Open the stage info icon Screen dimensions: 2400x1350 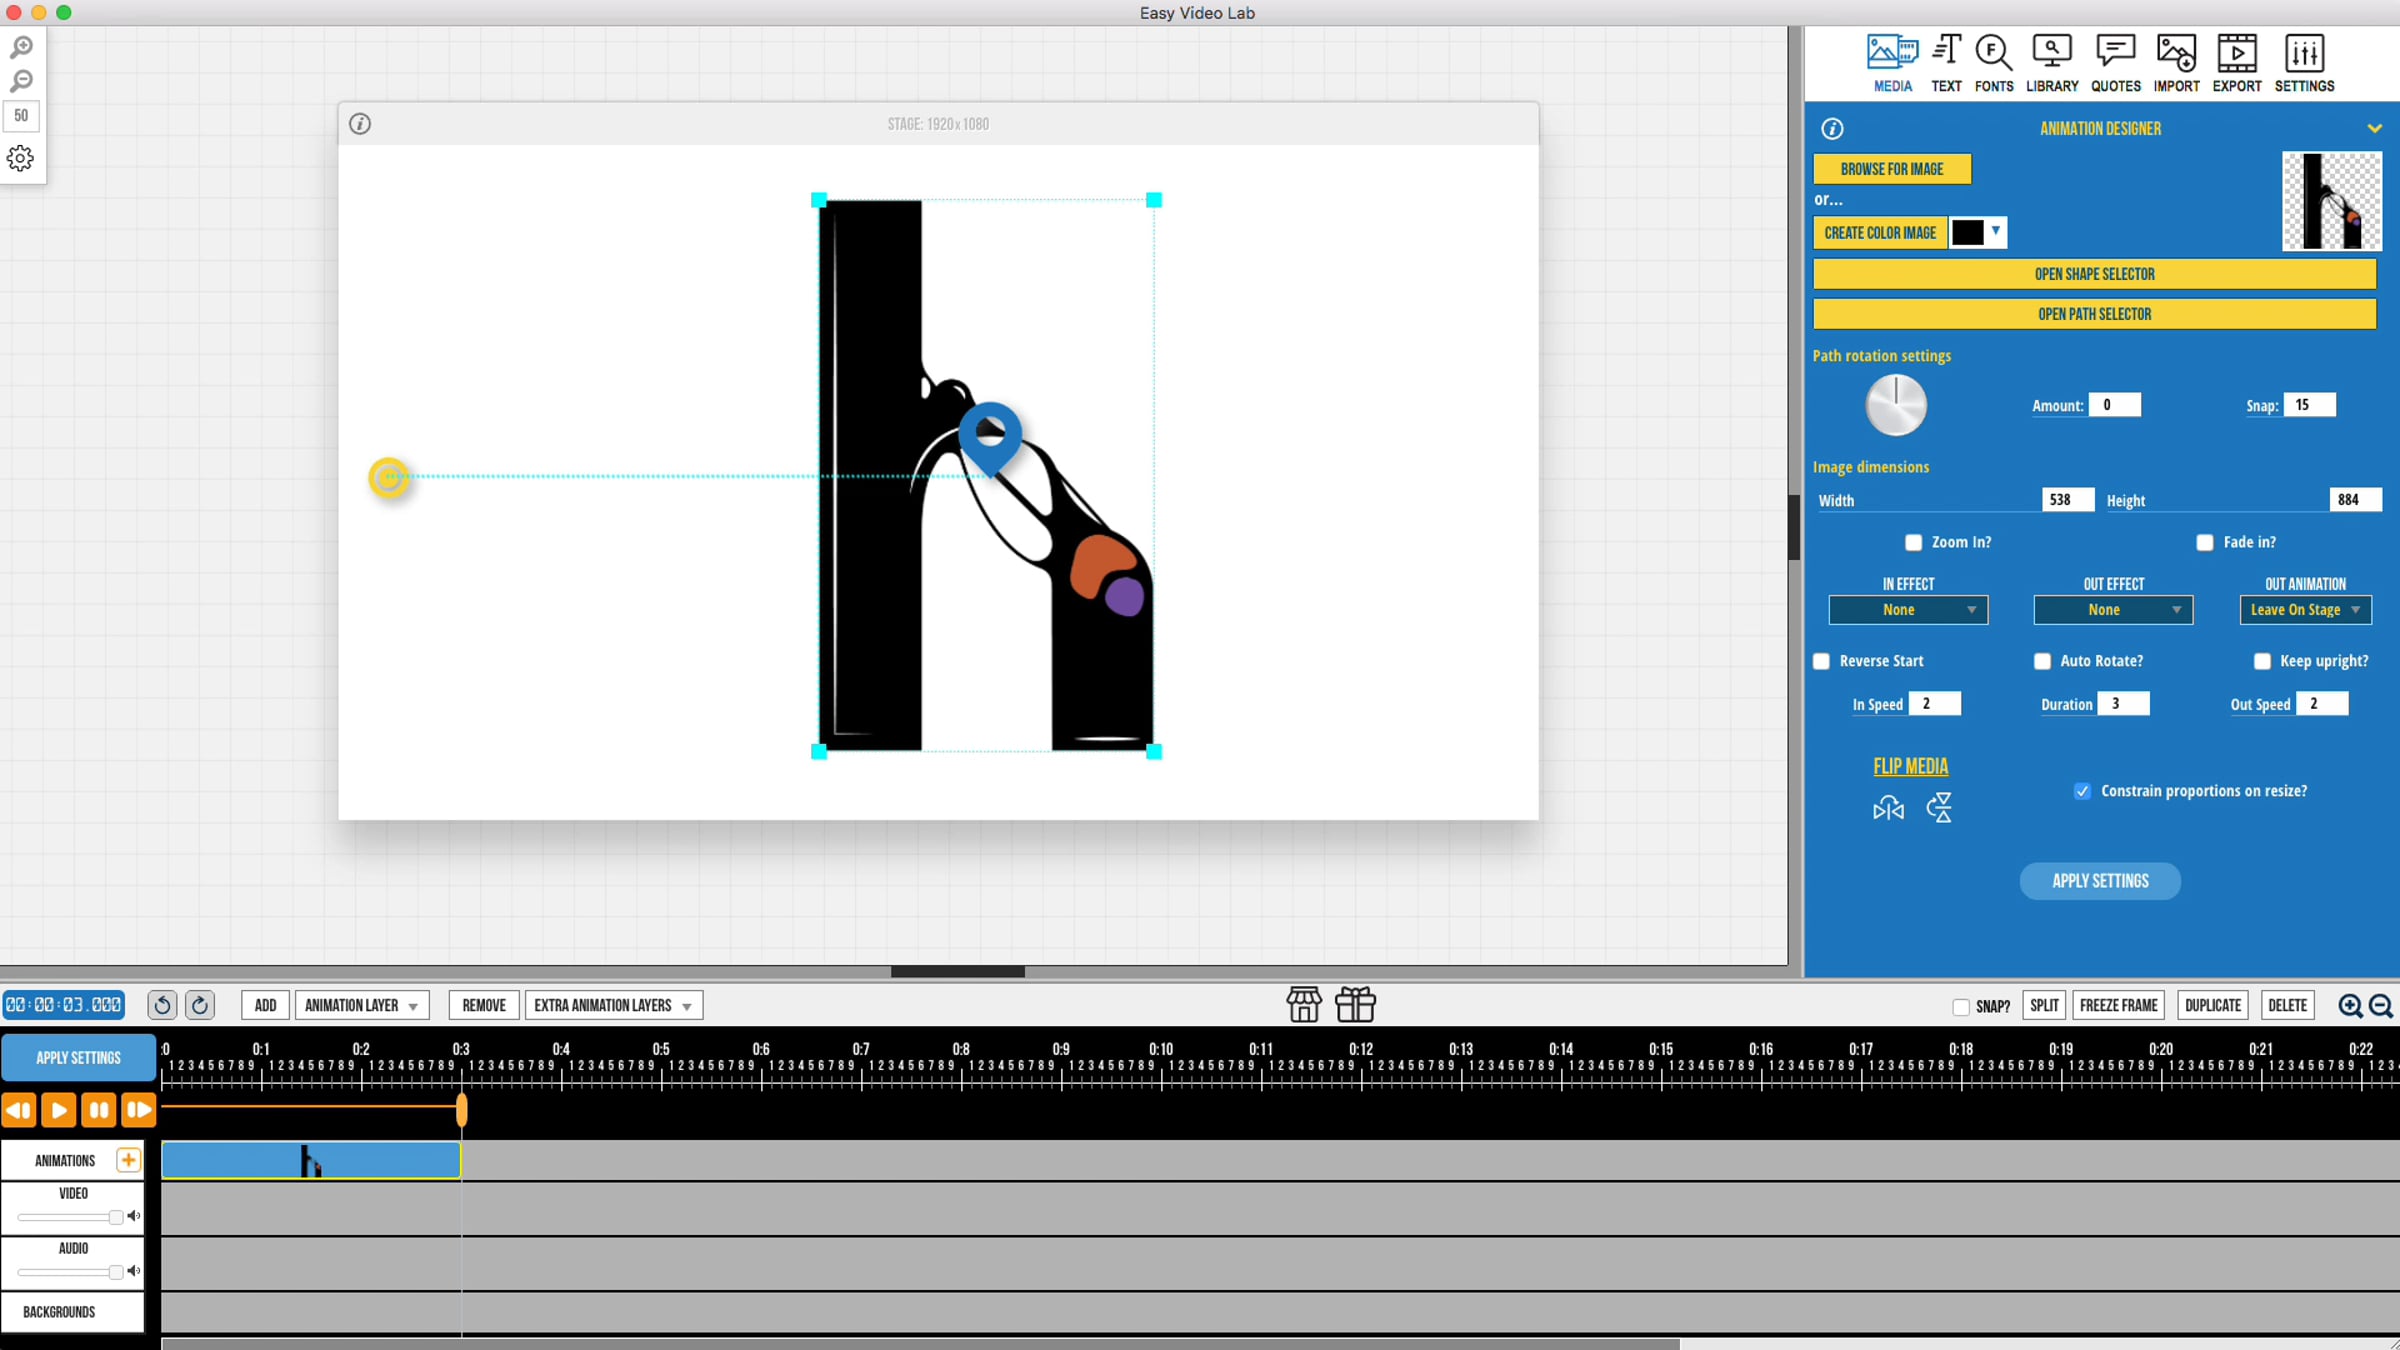point(360,124)
